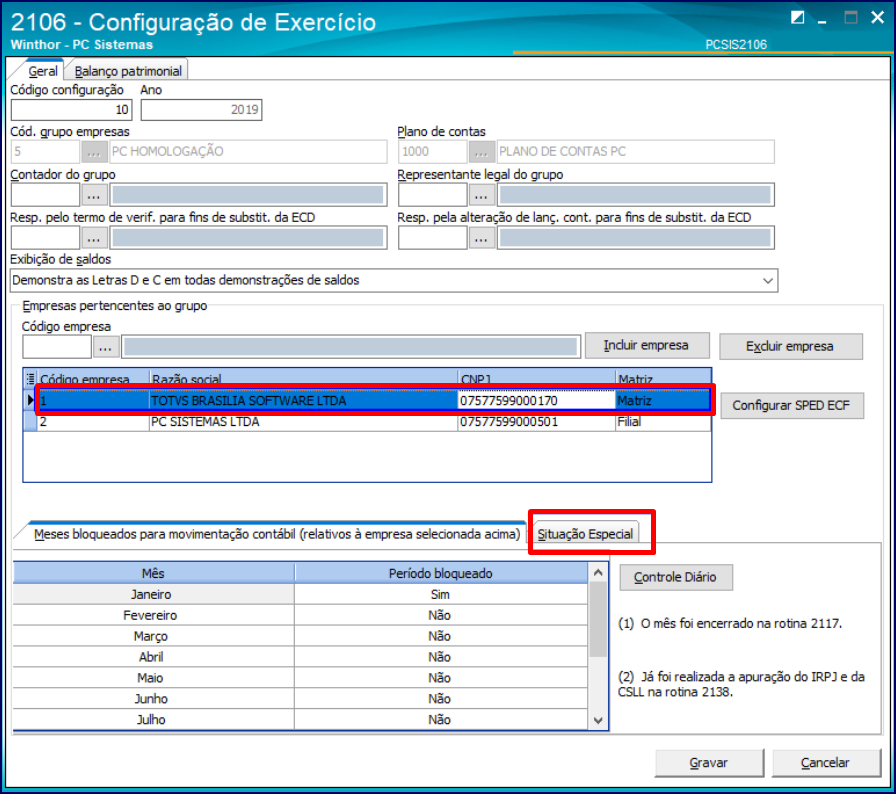This screenshot has height=794, width=896.
Task: Open lookup for Representante legal do grupo
Action: [x=481, y=195]
